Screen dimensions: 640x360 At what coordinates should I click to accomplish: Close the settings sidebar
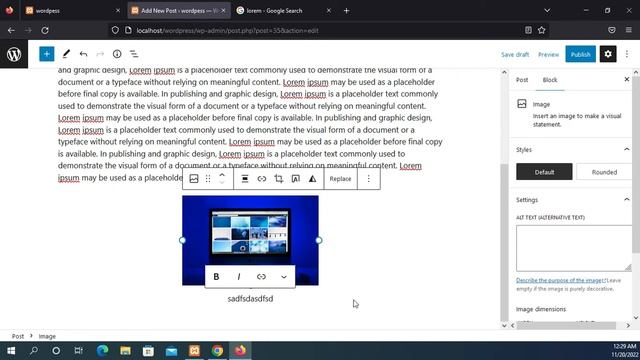point(627,79)
